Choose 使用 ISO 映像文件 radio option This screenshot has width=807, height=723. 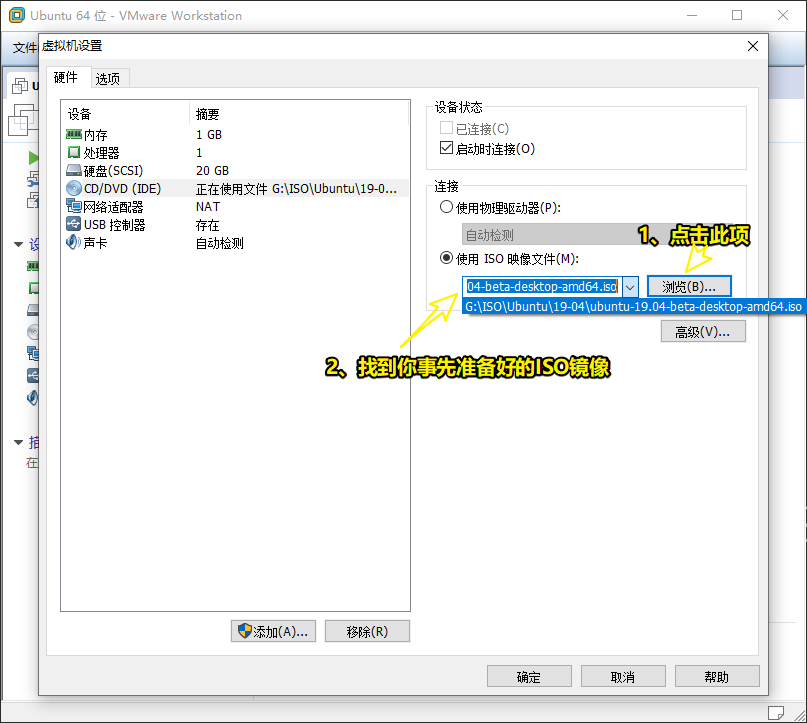pos(447,258)
